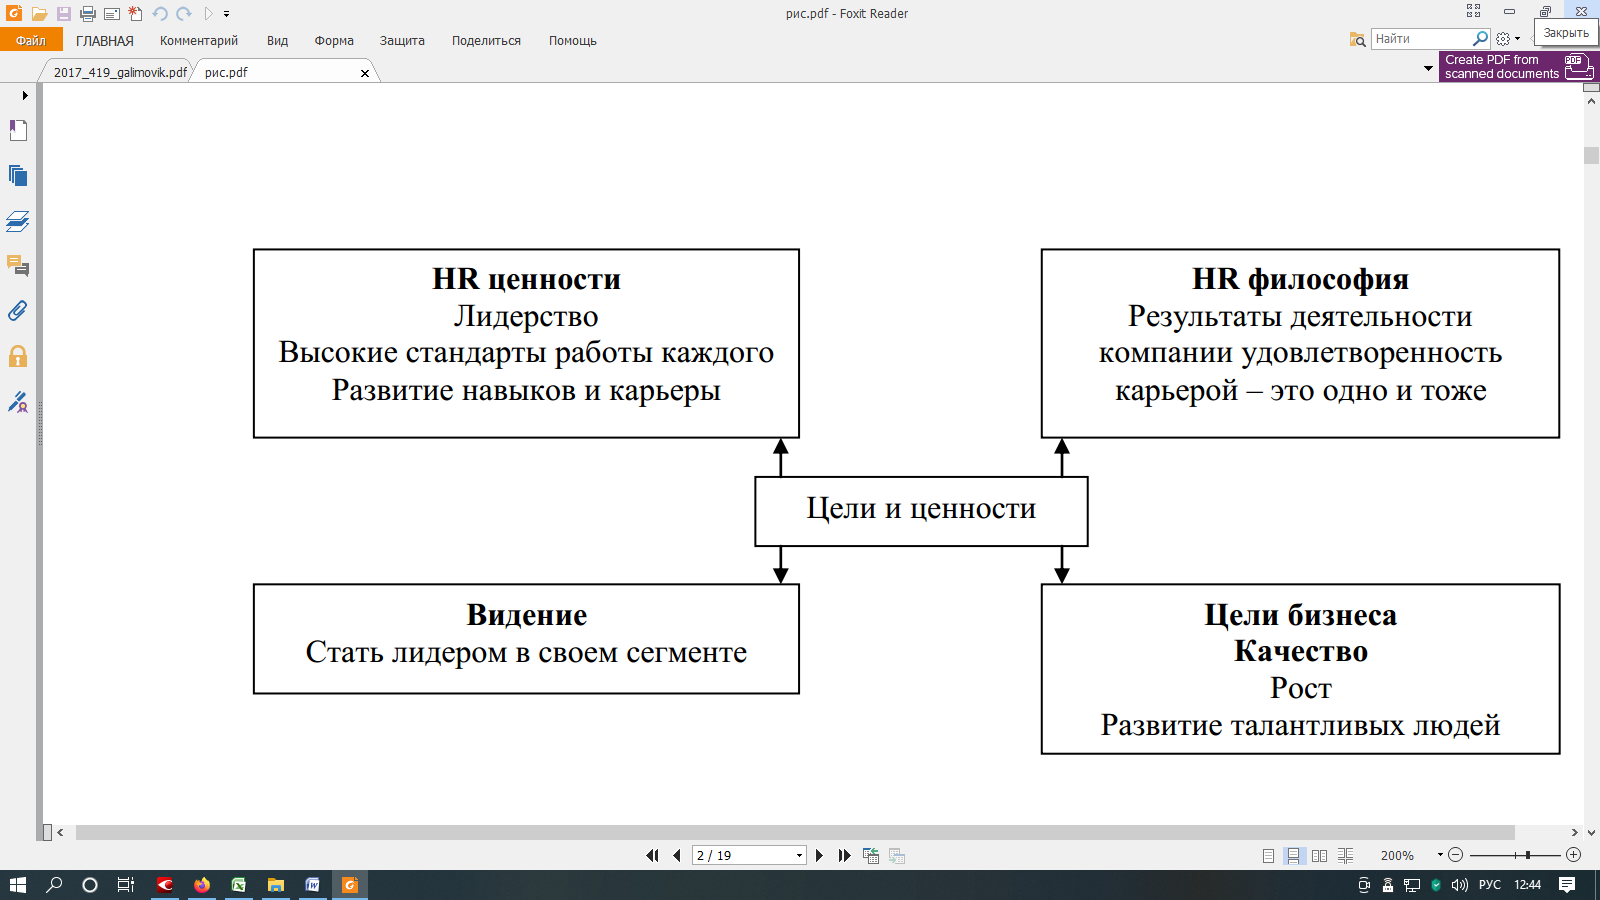Go to the first page
Screen dimensions: 1600x900
click(653, 856)
